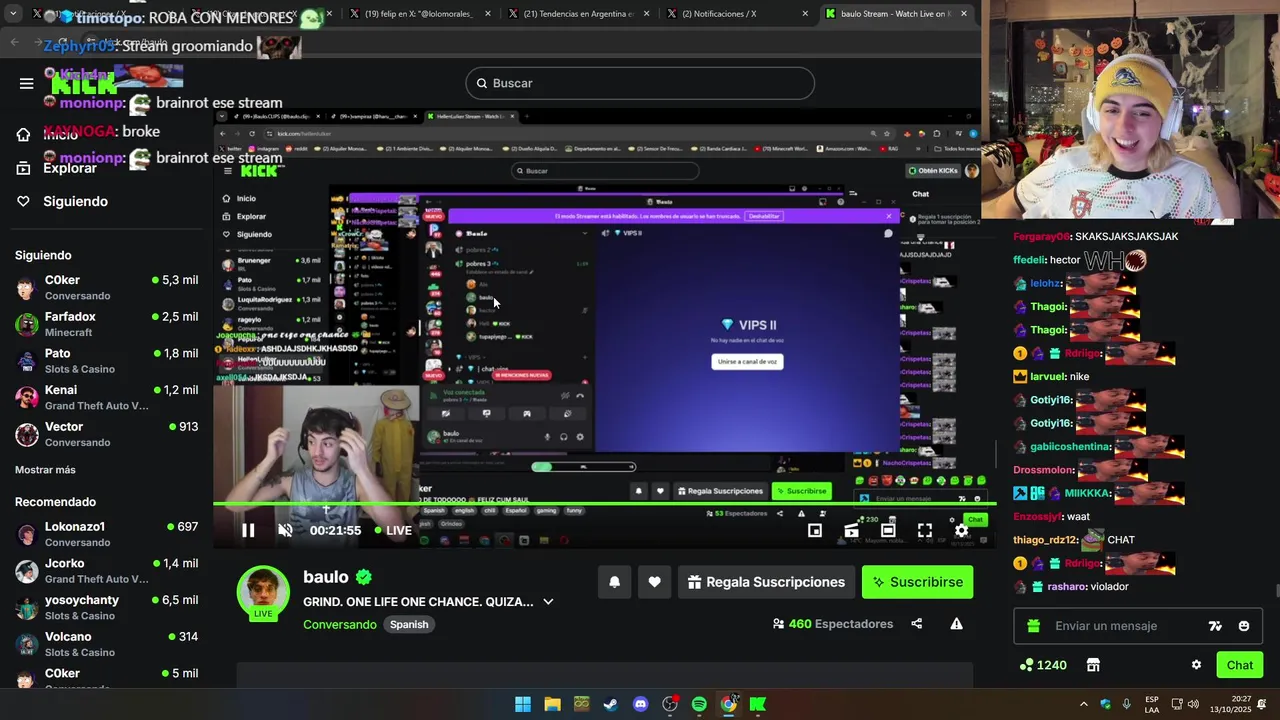Open the chat shop icon
This screenshot has width=1280, height=720.
[x=1093, y=665]
